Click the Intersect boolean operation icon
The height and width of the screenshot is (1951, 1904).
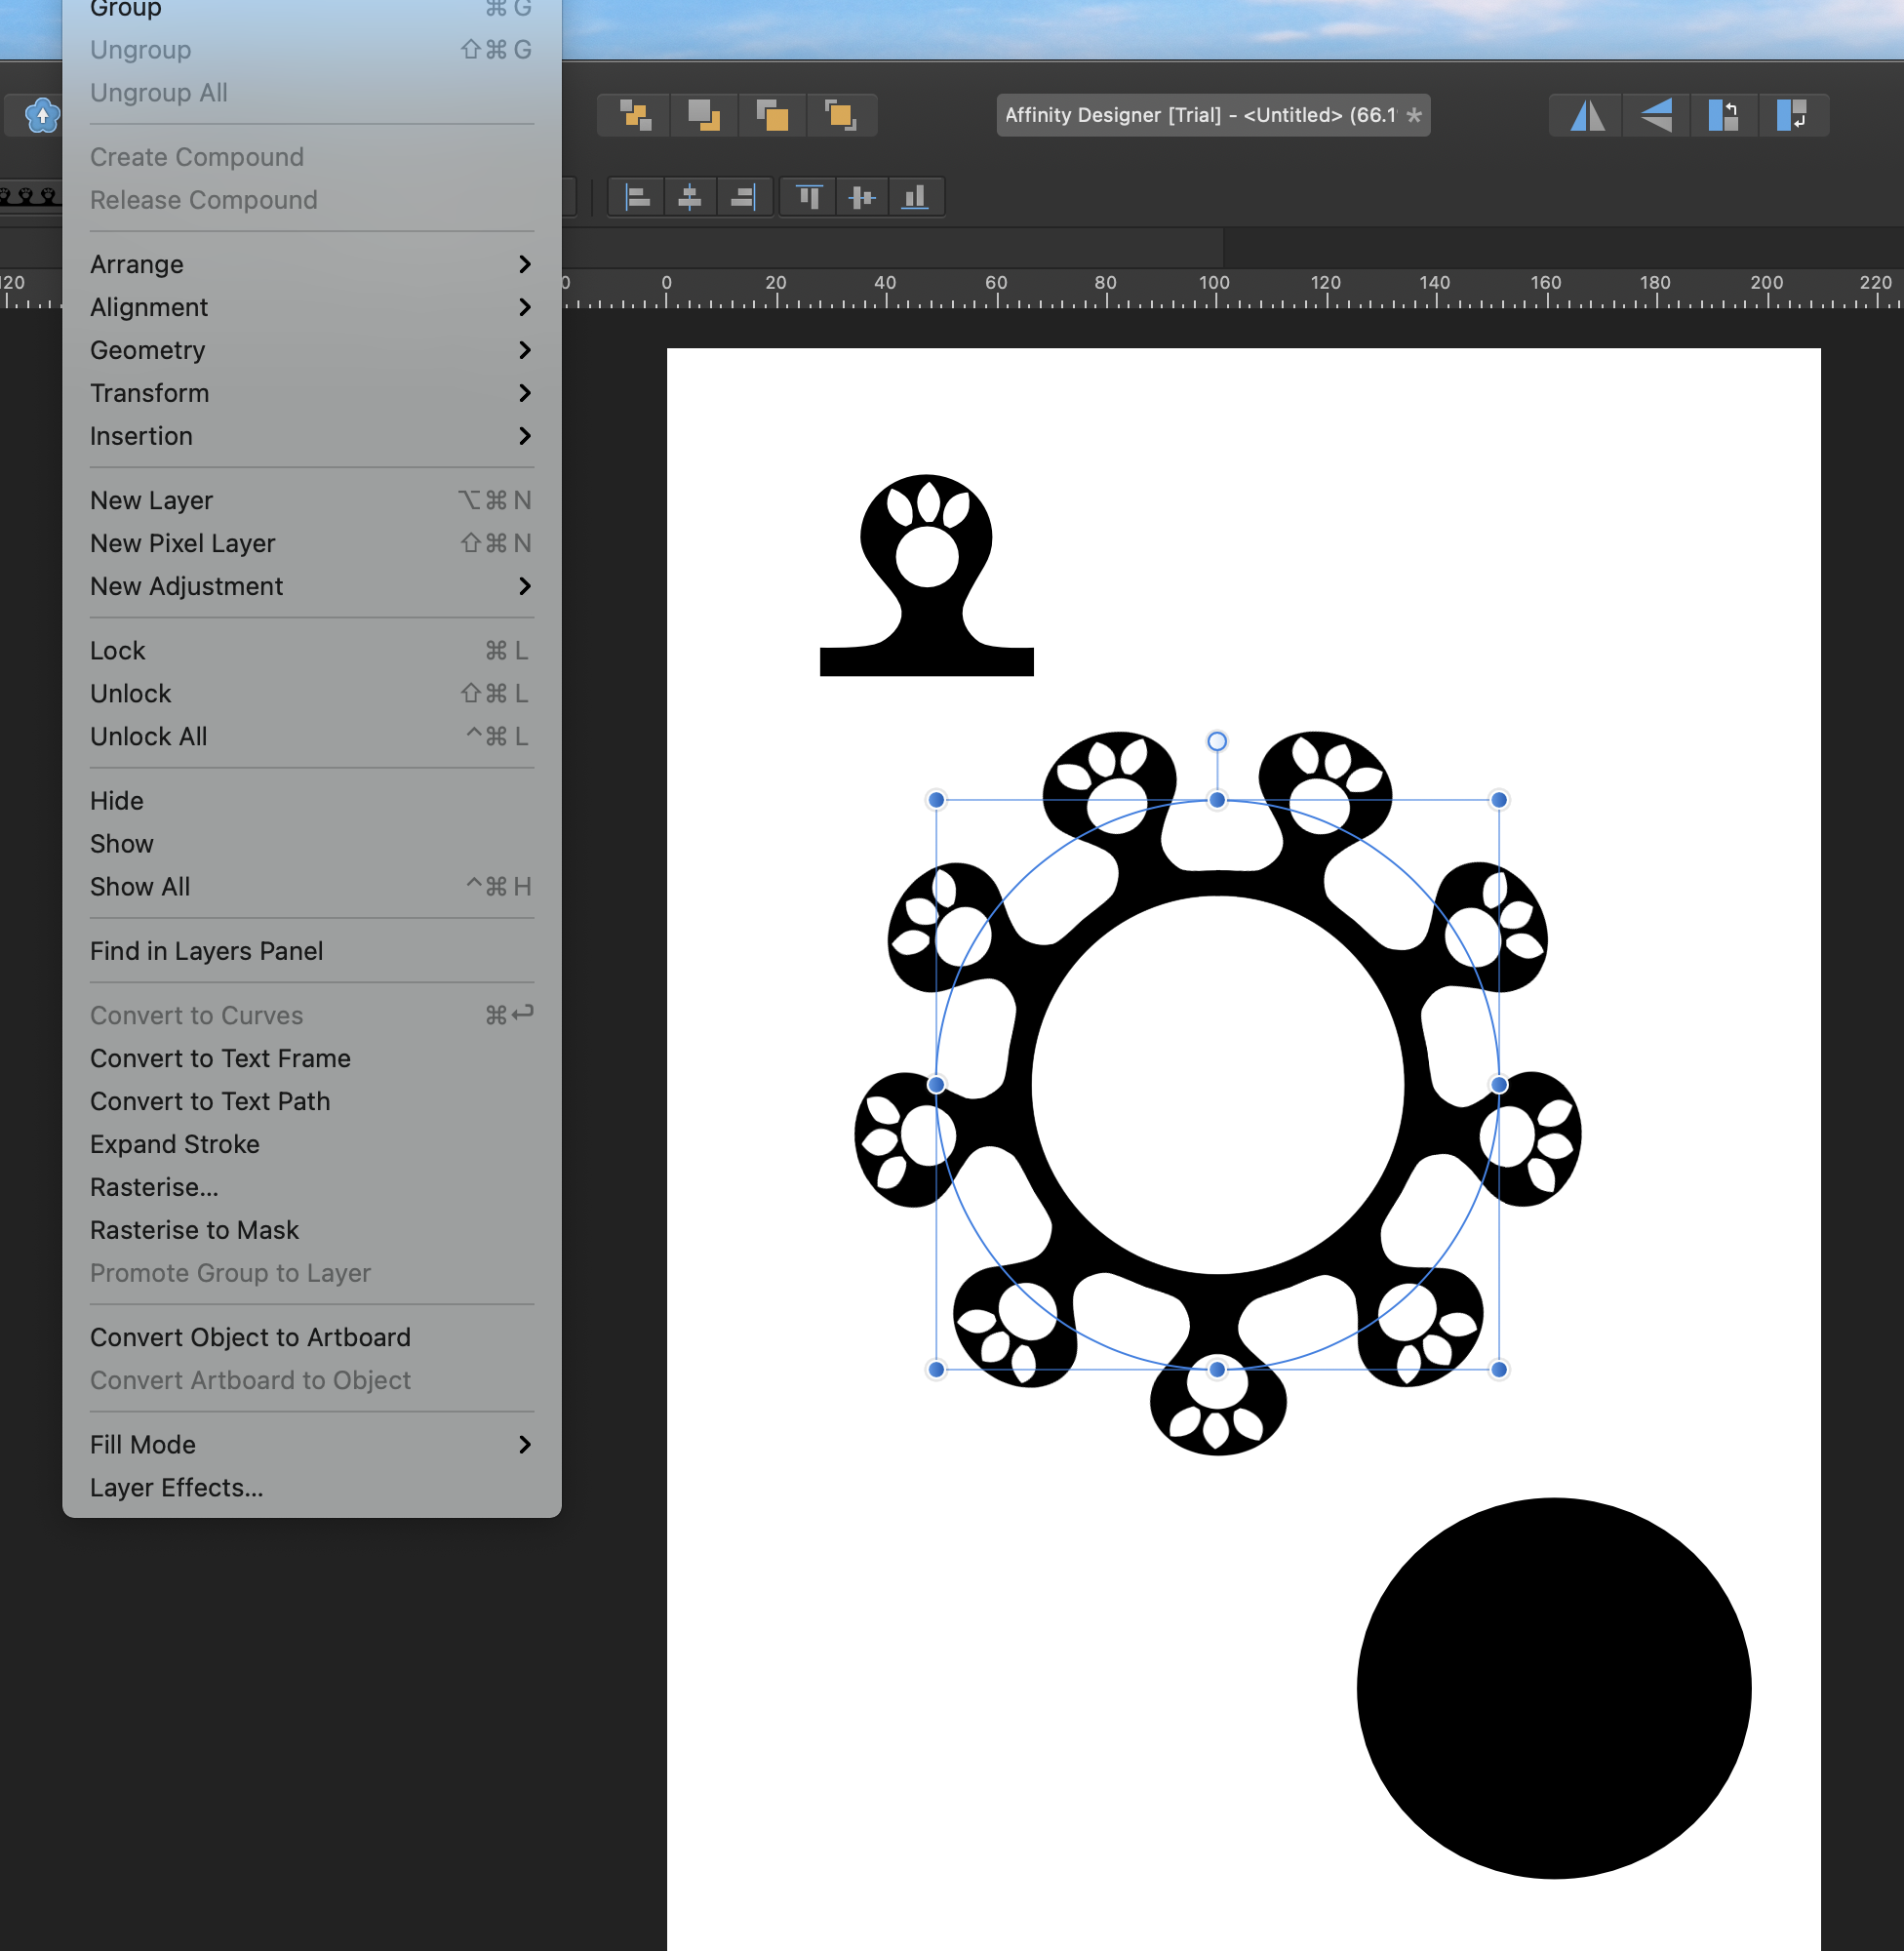[772, 115]
